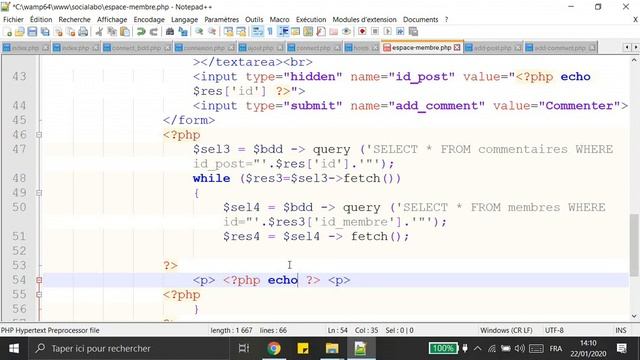Open line ending options on Windows (CR LF)

tap(506, 330)
